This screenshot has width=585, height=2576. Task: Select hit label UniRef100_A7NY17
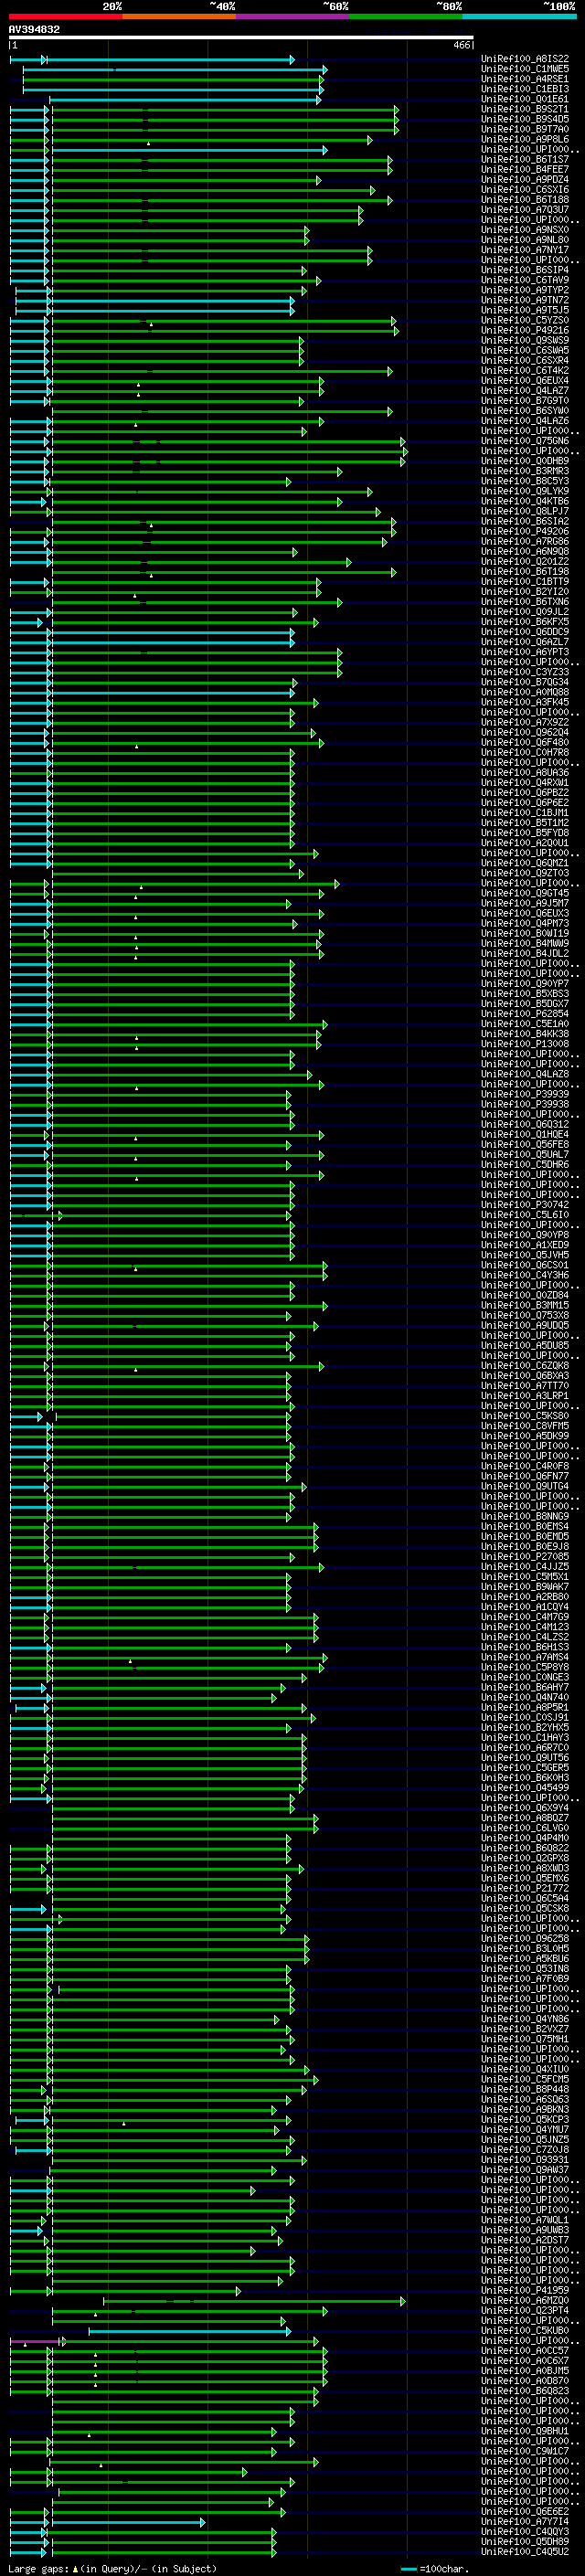(x=525, y=250)
